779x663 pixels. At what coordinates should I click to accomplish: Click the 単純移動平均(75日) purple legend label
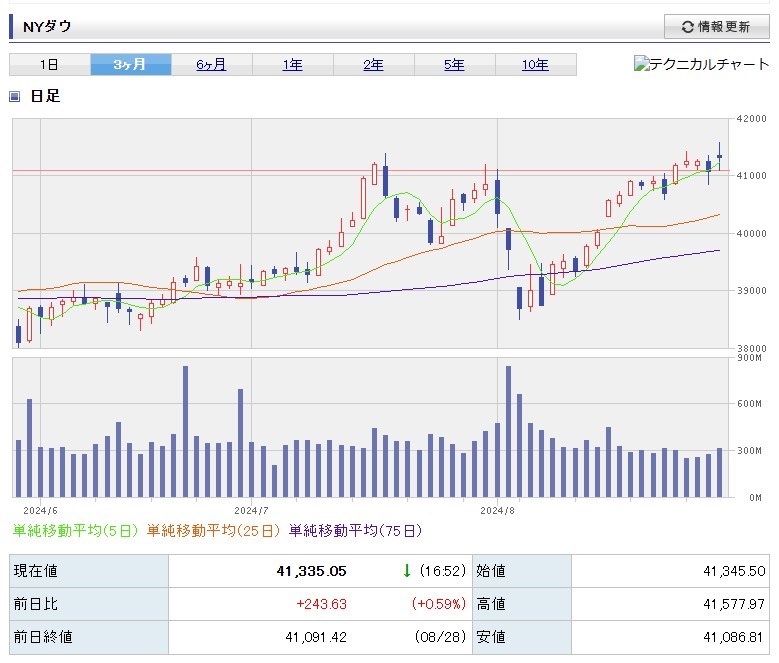pos(355,531)
